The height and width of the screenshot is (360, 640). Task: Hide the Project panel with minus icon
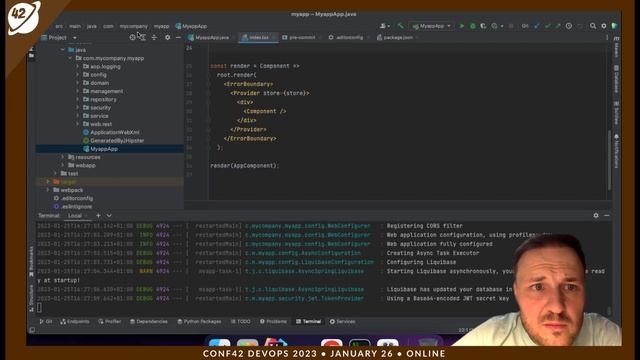(178, 38)
